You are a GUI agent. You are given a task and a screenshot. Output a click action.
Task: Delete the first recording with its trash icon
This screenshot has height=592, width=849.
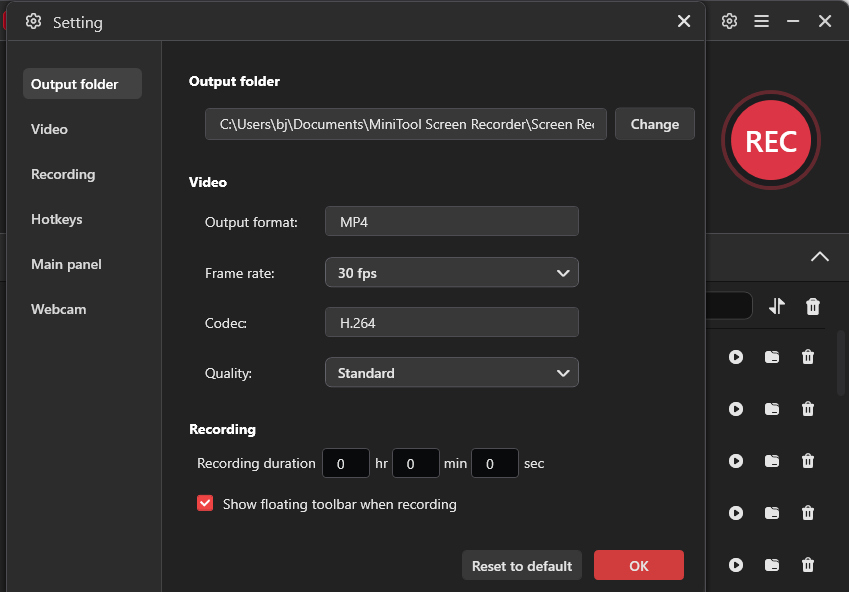click(x=808, y=357)
